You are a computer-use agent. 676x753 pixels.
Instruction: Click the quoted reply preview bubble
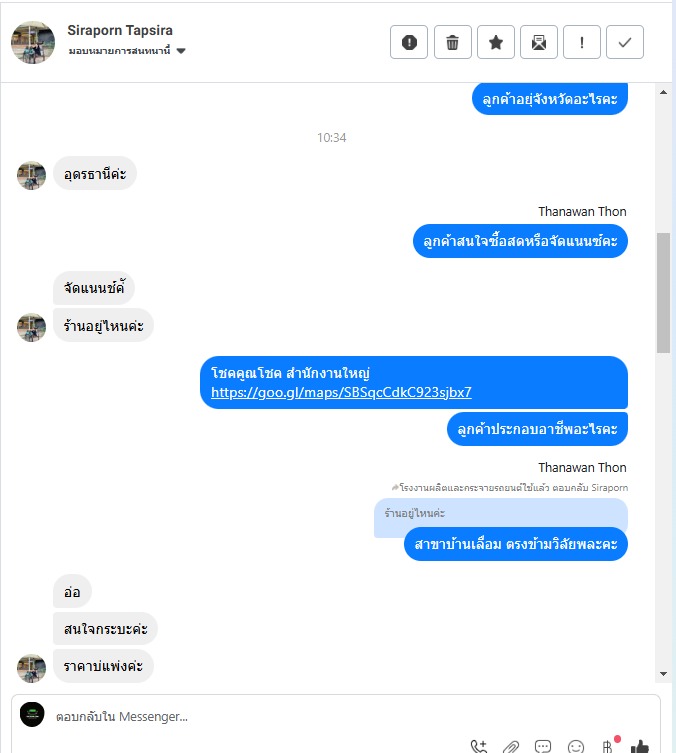501,513
